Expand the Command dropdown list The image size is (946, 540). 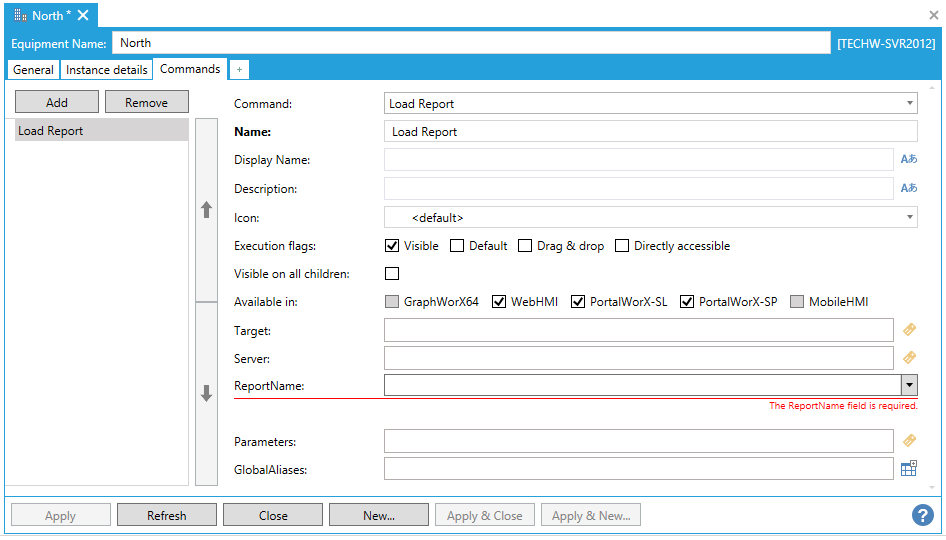click(909, 103)
